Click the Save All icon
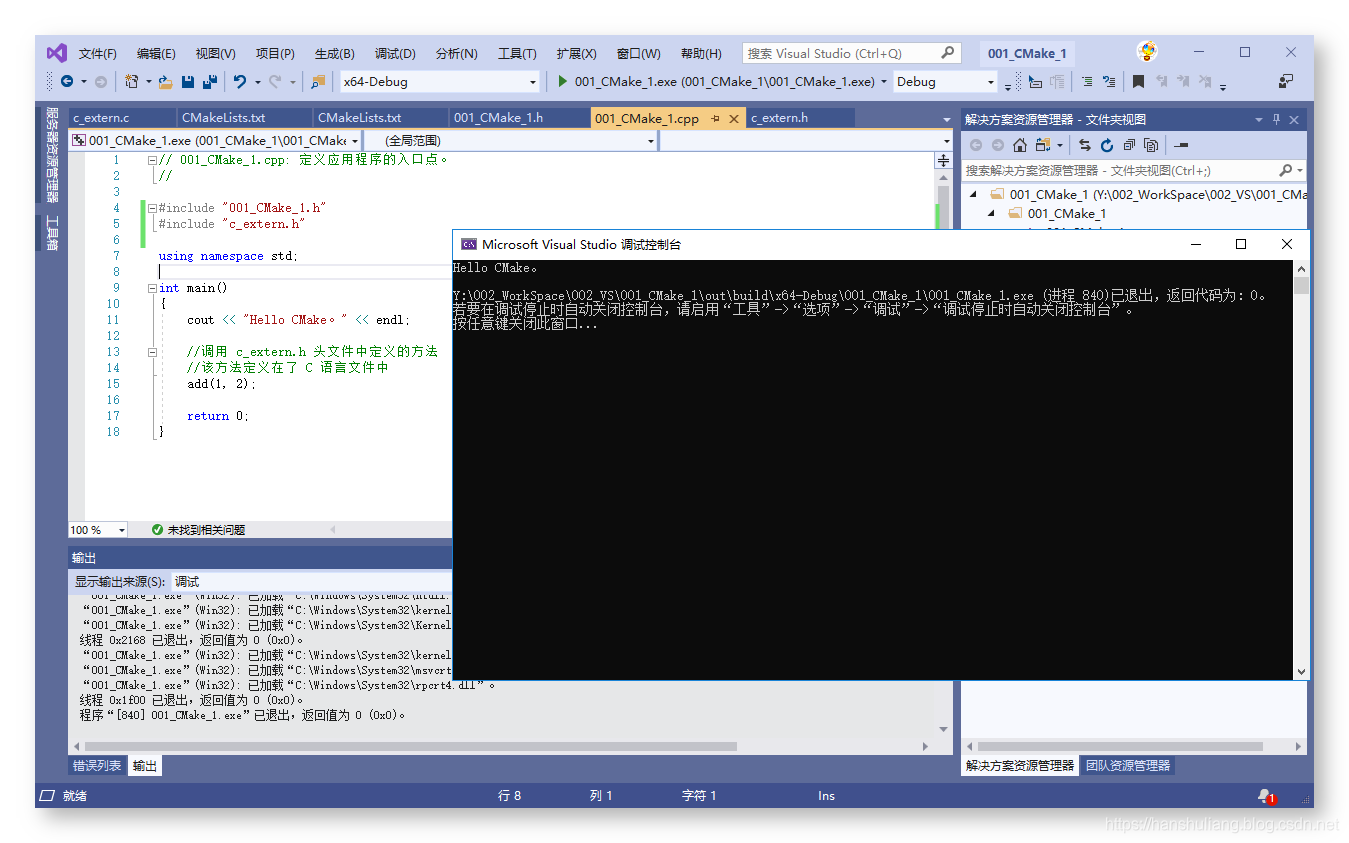1349x843 pixels. 209,81
